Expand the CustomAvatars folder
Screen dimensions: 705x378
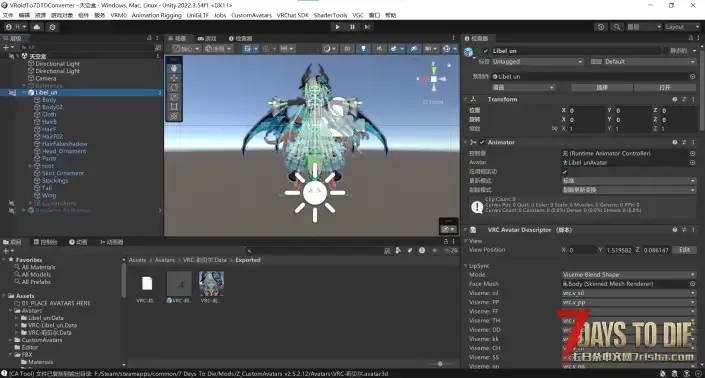click(10, 340)
